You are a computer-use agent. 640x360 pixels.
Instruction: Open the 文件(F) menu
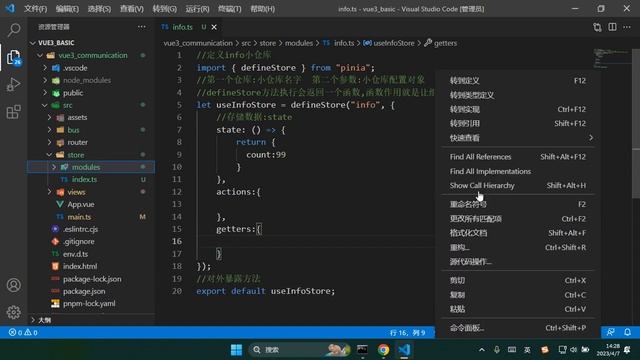tap(35, 9)
